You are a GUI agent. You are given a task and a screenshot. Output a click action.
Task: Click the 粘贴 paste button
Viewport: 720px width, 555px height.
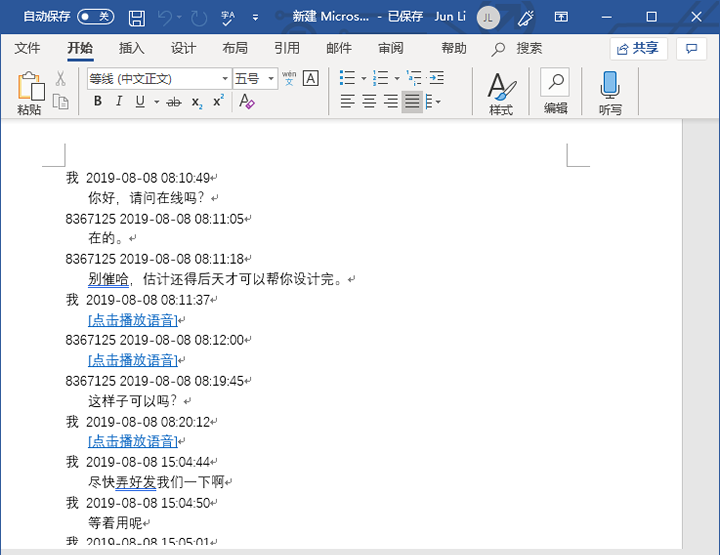point(30,93)
